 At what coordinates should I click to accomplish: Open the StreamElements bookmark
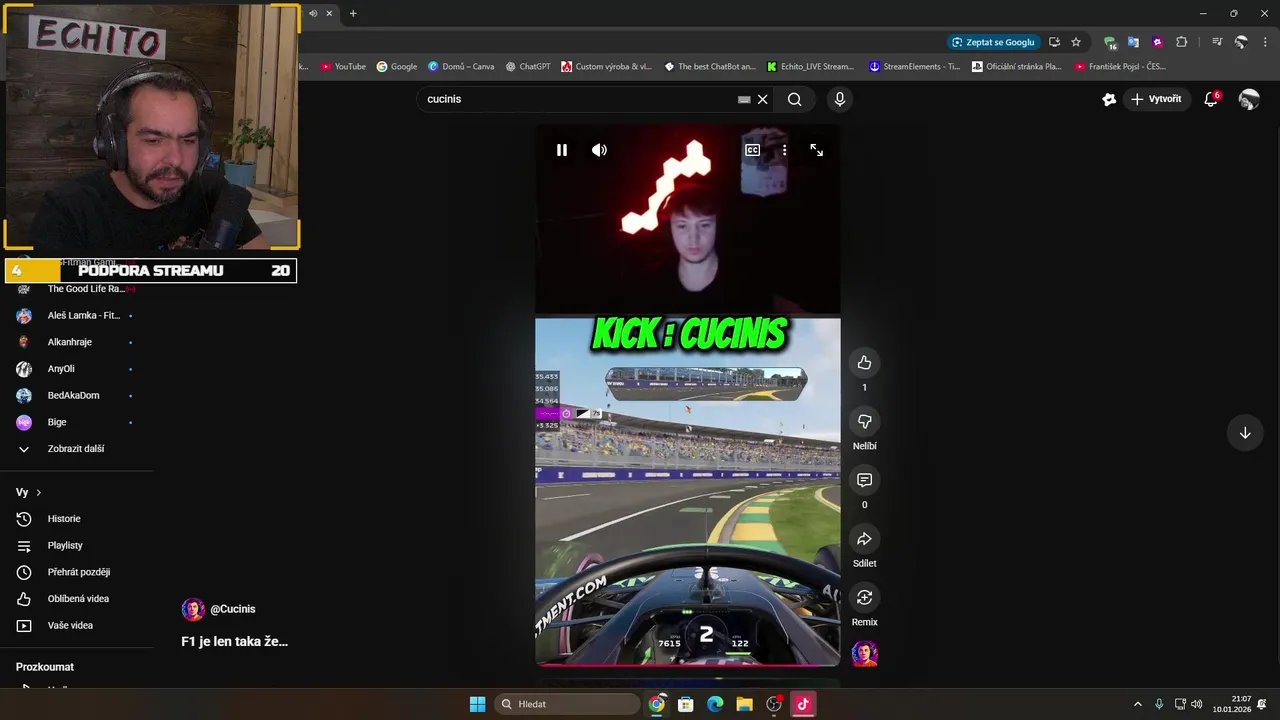914,67
